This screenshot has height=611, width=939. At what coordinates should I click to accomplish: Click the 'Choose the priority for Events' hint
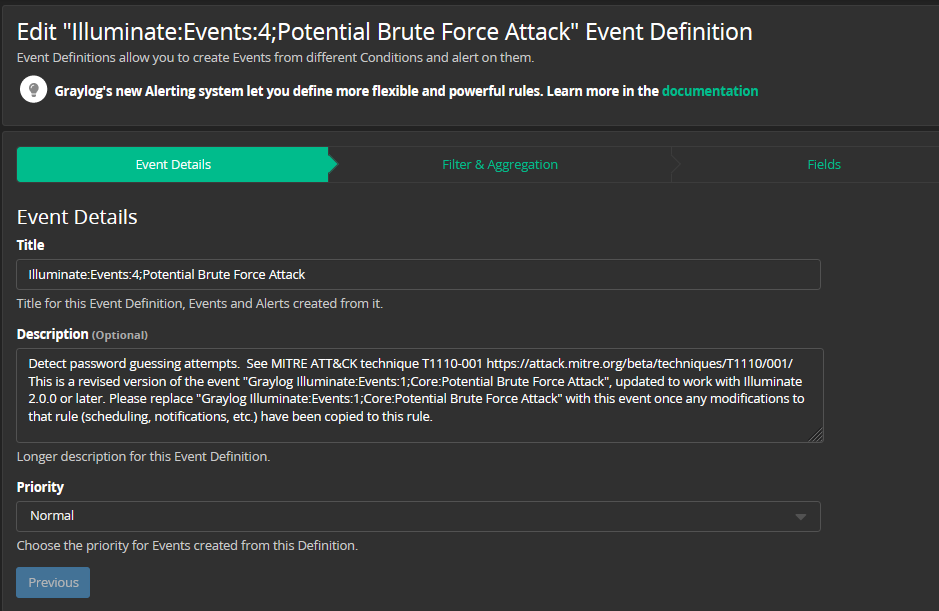[x=187, y=546]
